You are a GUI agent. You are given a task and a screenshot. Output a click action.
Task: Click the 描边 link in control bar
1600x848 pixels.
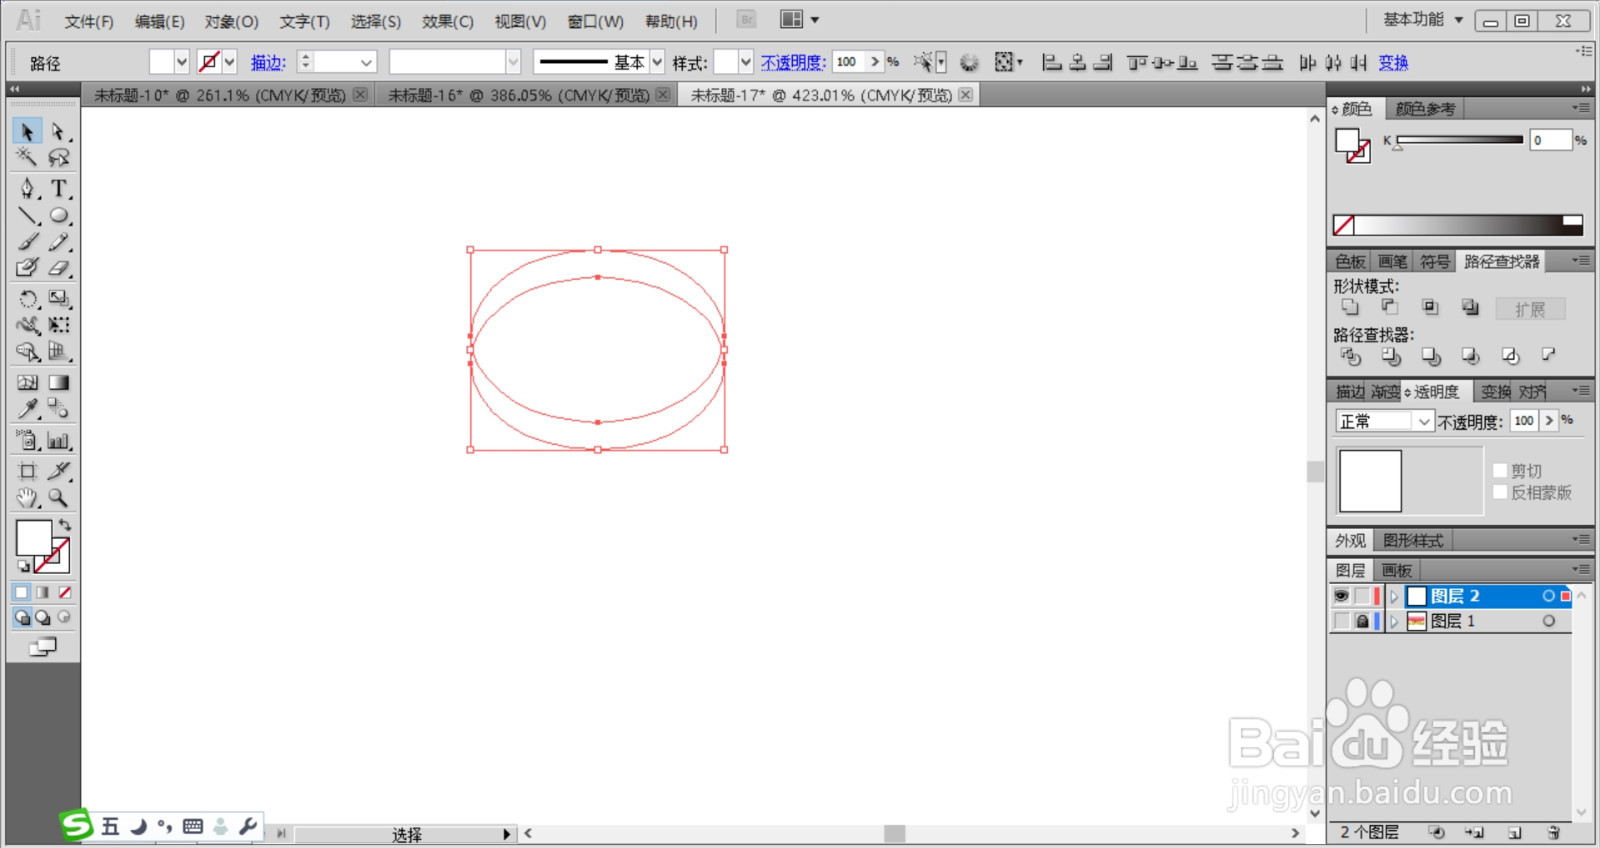268,62
